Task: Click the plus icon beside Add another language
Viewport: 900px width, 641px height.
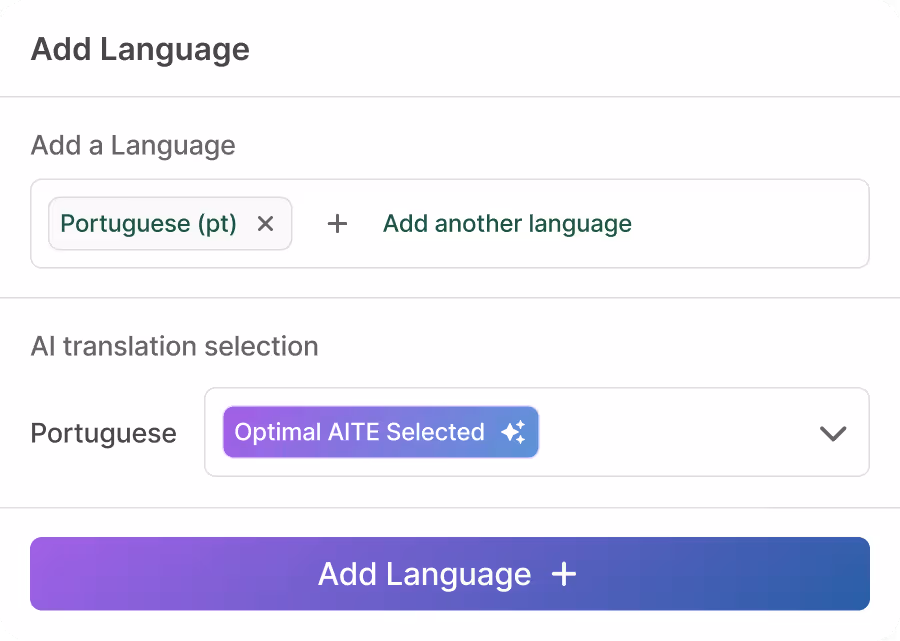Action: point(338,224)
